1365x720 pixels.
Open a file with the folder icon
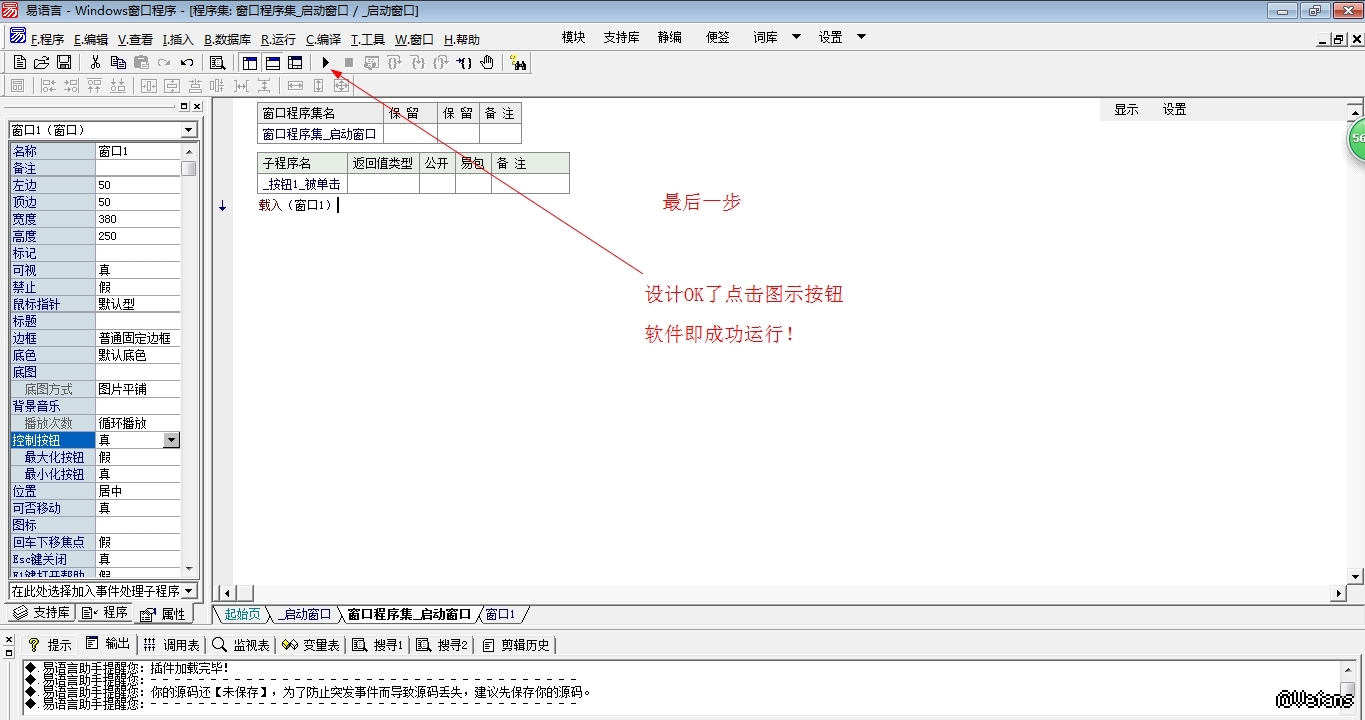(x=42, y=62)
